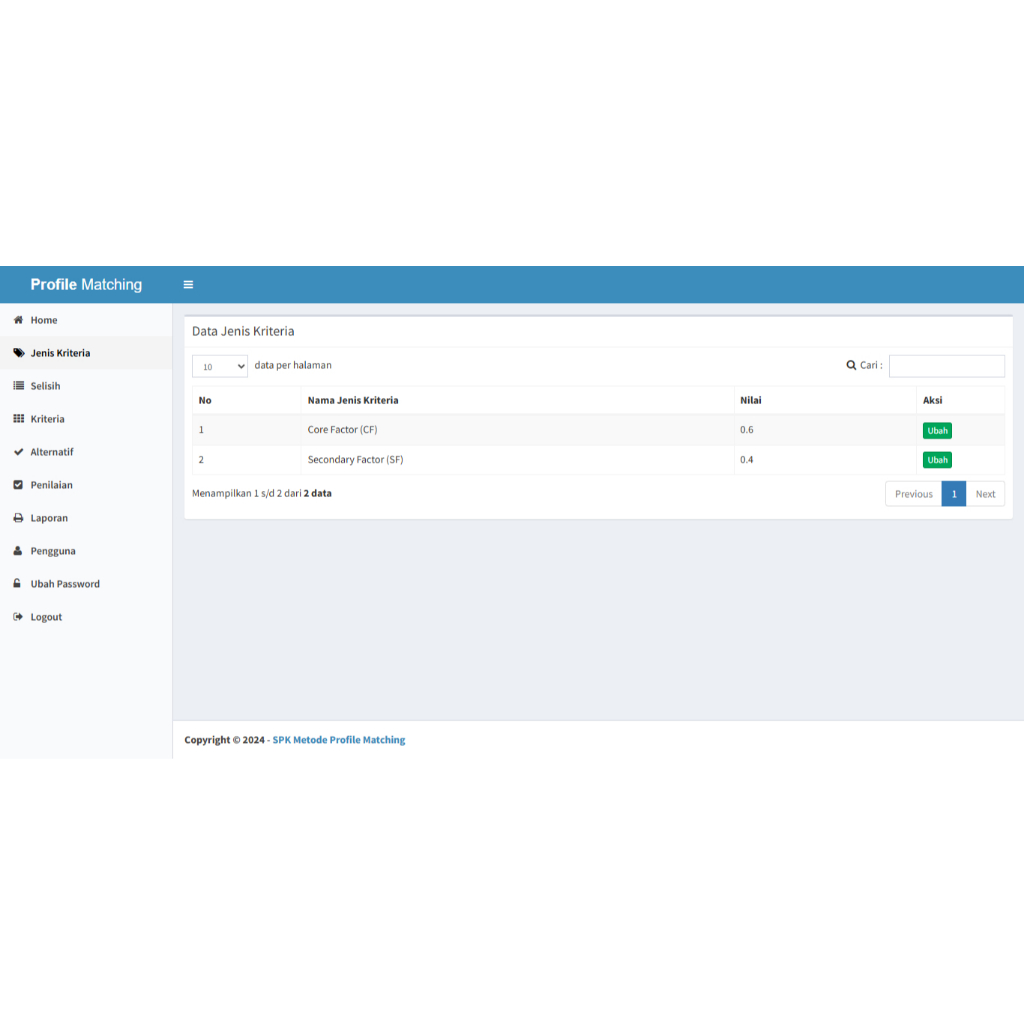This screenshot has height=1024, width=1024.
Task: Navigate to Penilaian
Action: point(86,485)
